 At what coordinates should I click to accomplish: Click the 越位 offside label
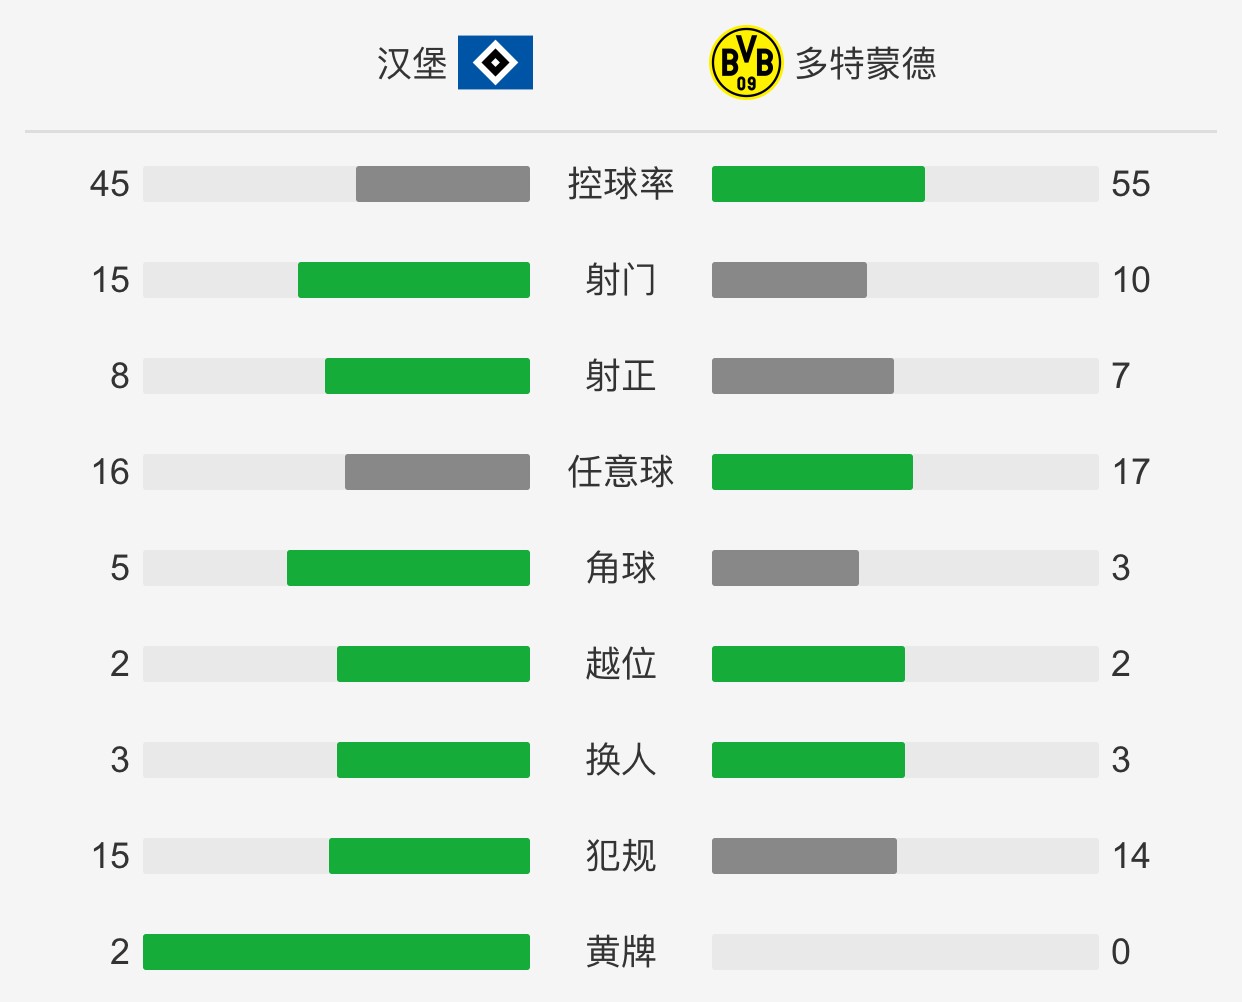click(621, 664)
